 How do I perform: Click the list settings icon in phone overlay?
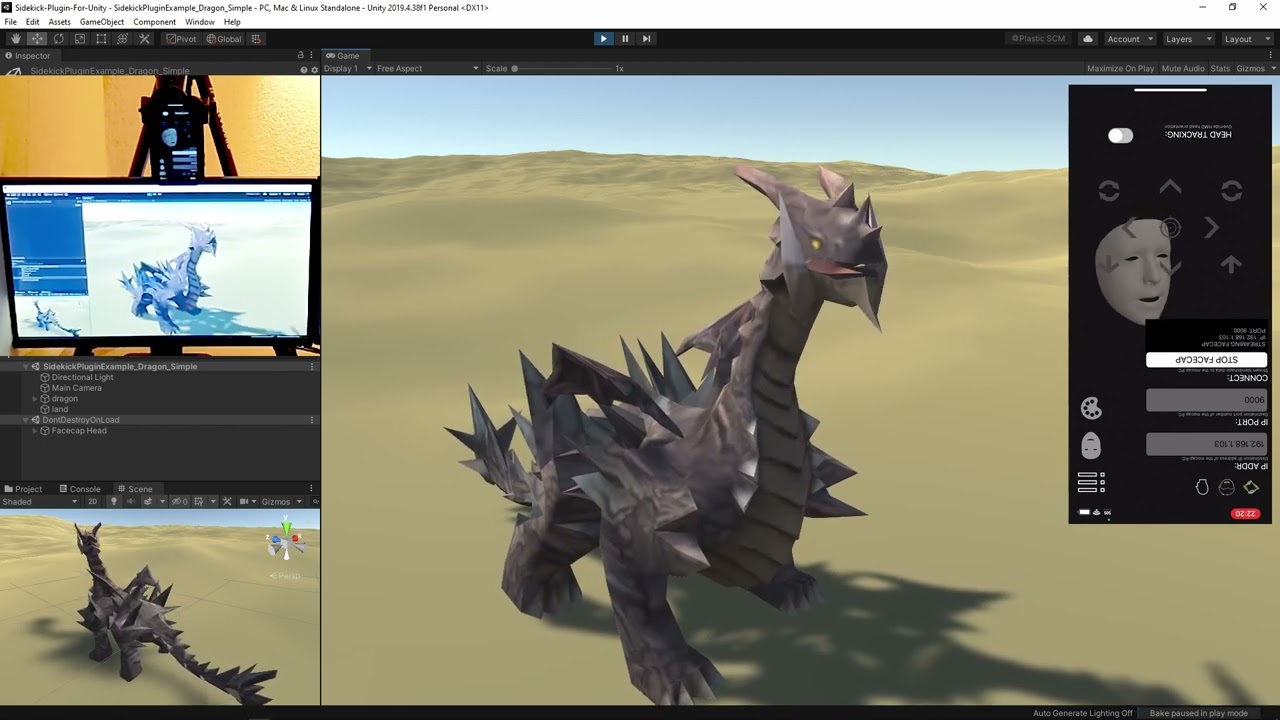1091,483
